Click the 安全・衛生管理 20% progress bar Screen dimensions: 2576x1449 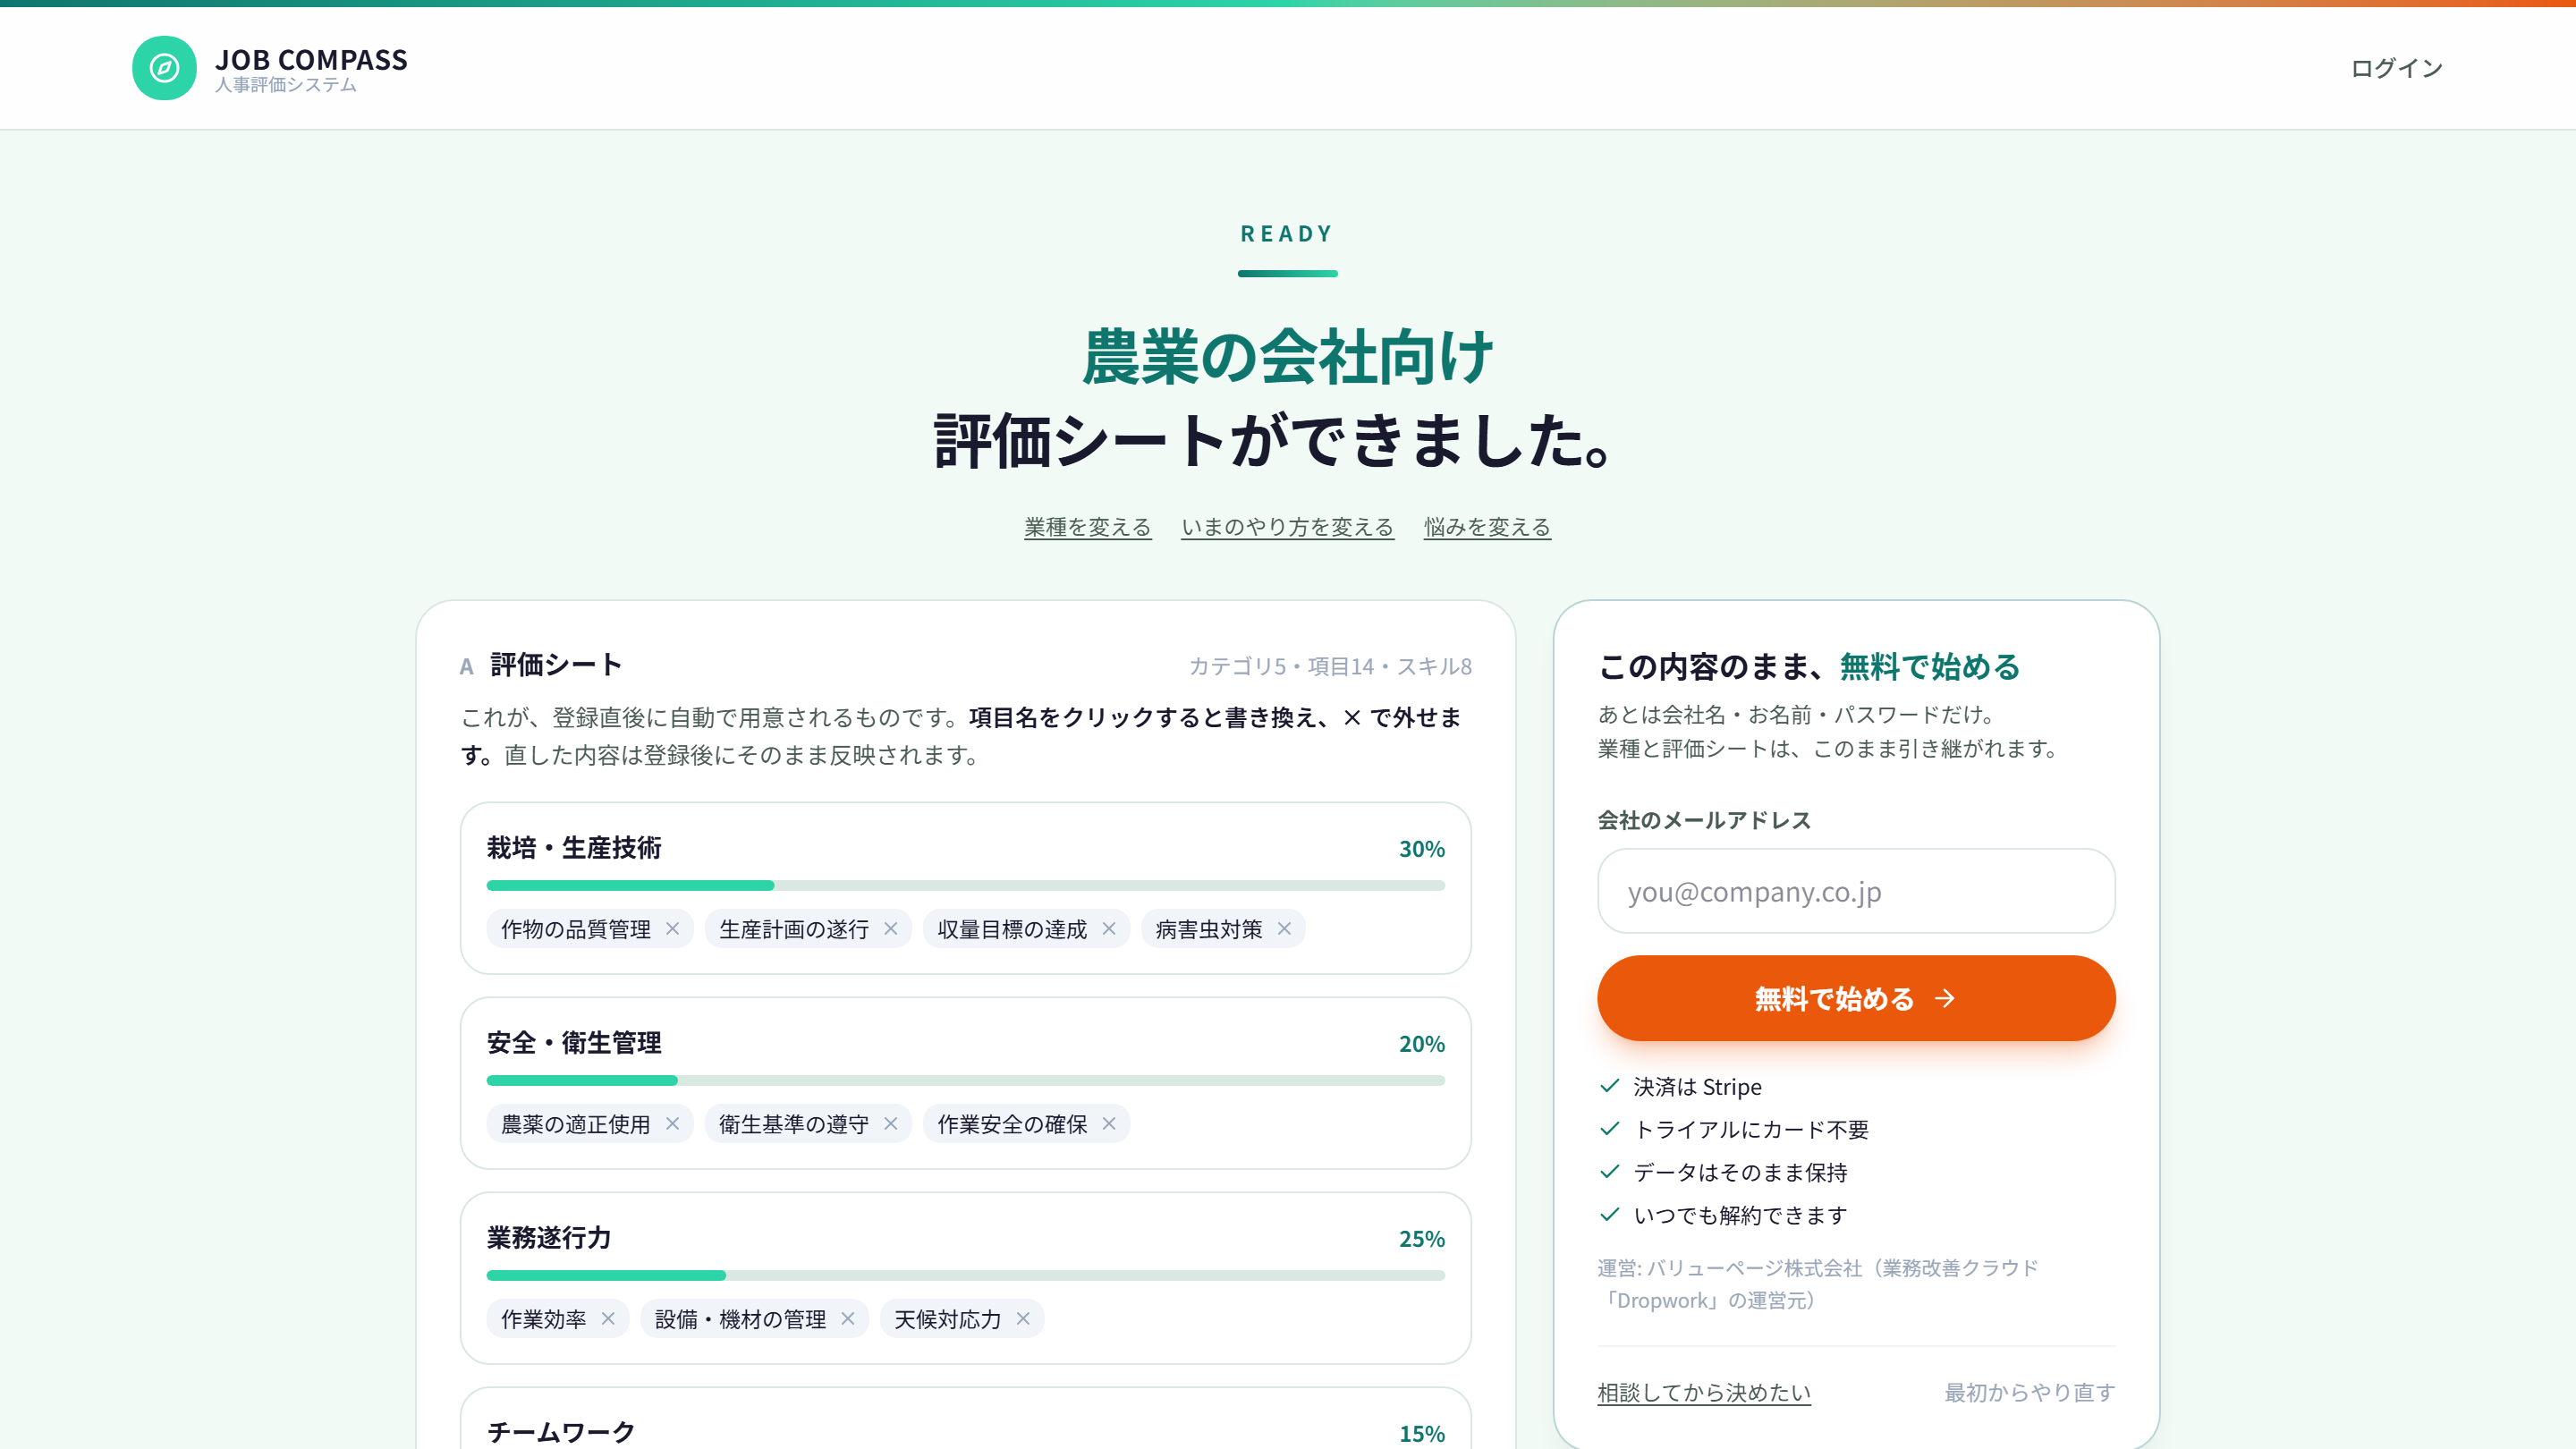(x=966, y=1080)
